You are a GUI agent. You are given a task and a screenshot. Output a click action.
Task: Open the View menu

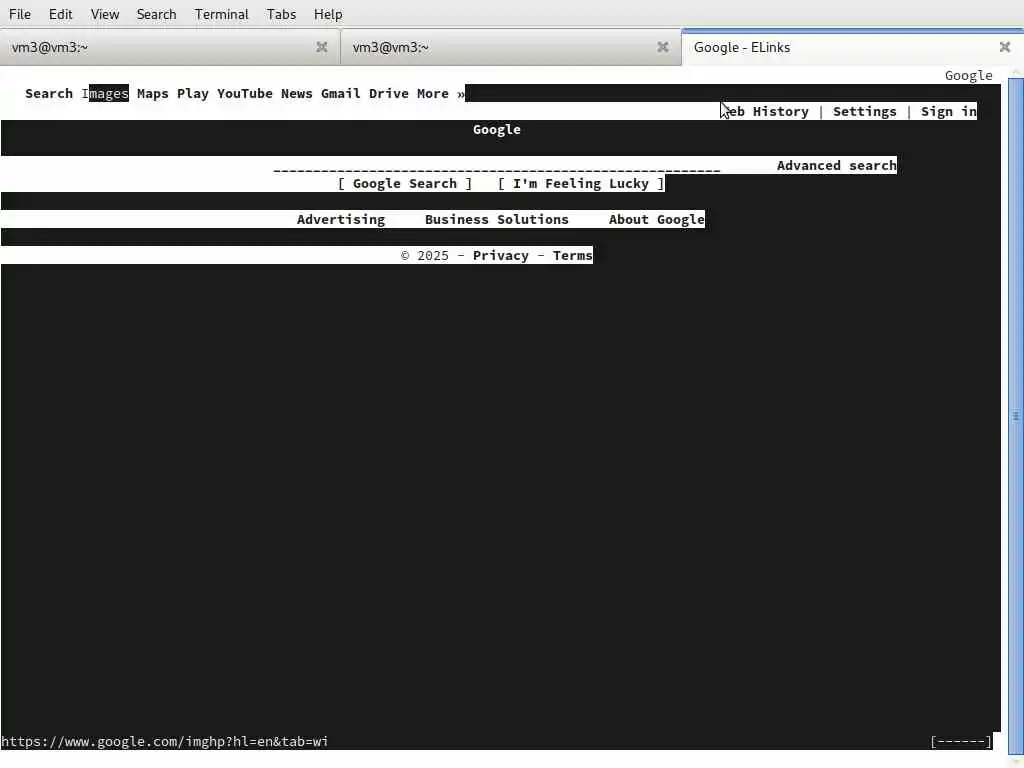tap(104, 14)
